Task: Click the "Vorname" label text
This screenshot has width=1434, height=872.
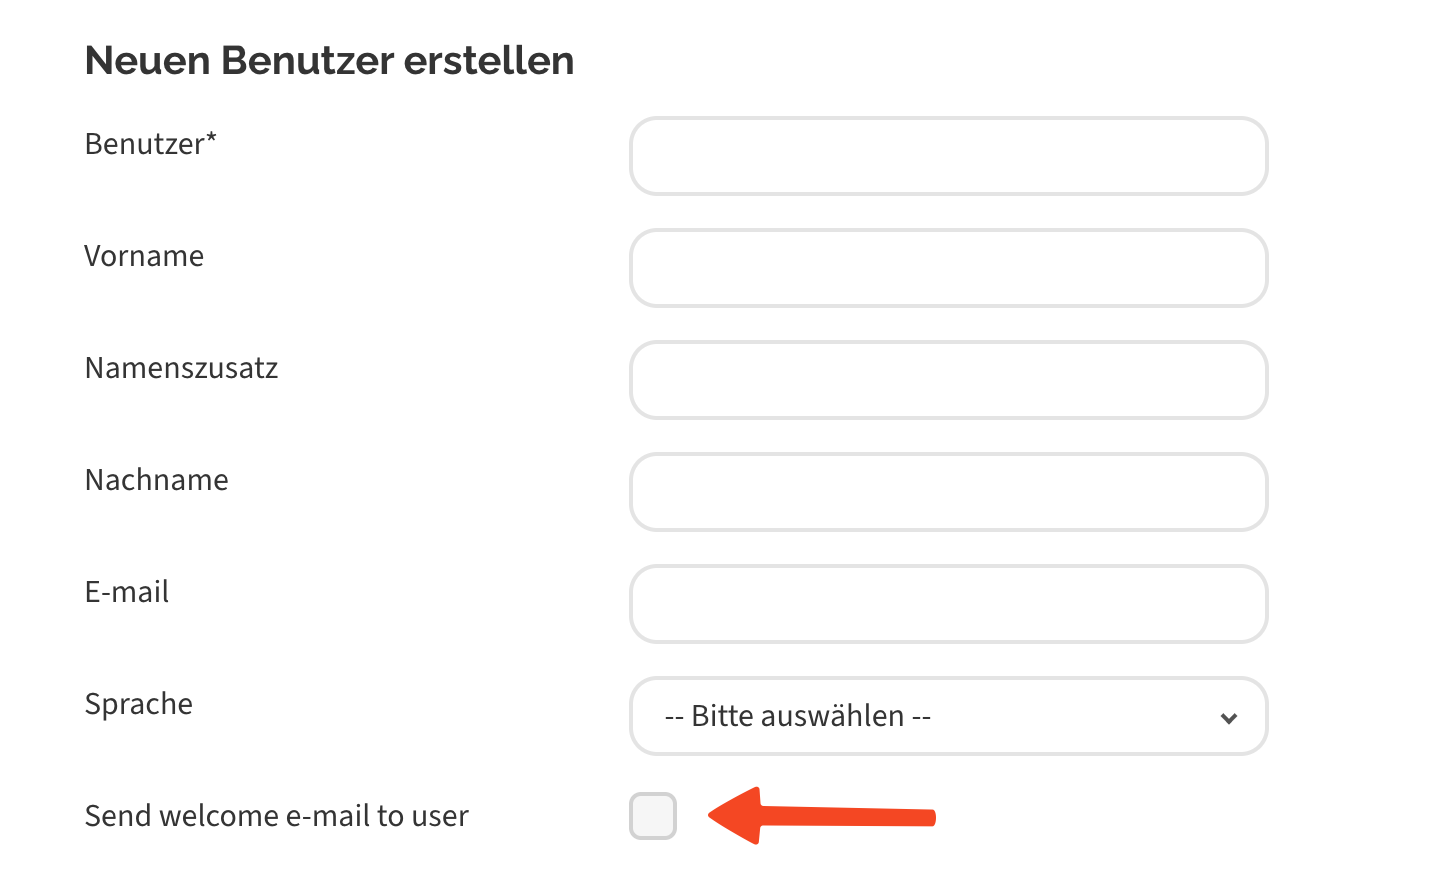Action: [x=144, y=256]
